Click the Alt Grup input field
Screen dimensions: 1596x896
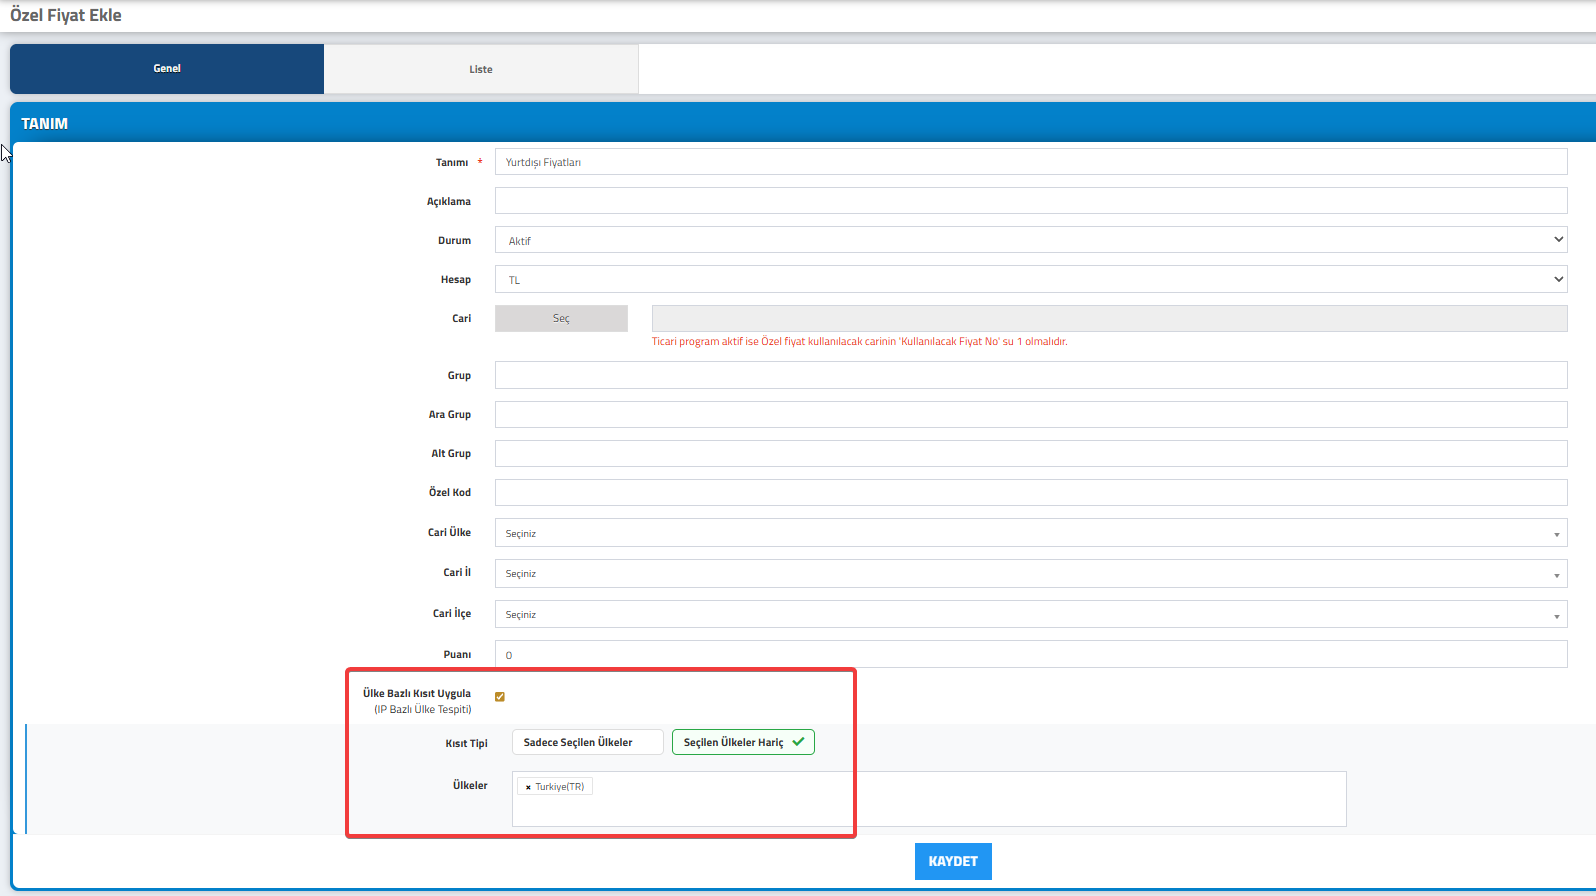(1030, 453)
